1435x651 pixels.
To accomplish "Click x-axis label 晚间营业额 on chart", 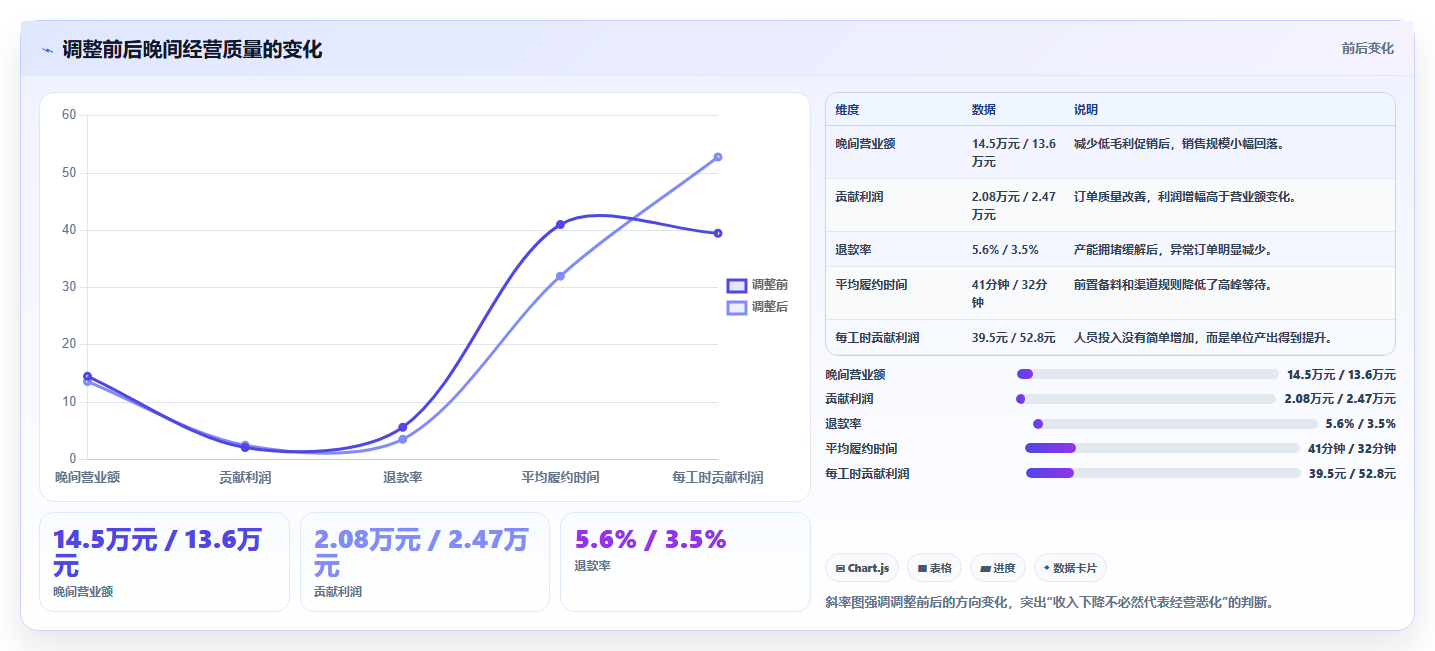I will click(x=87, y=478).
